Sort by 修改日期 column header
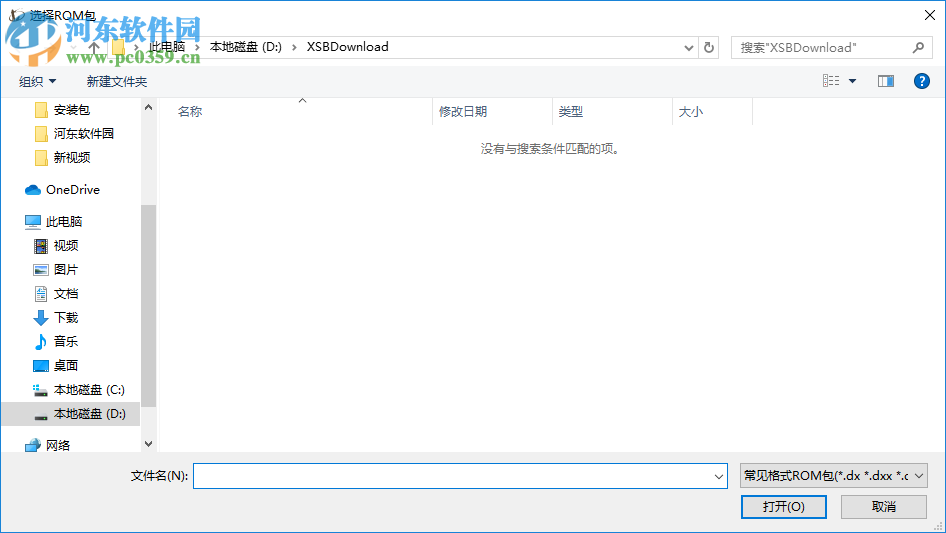Image resolution: width=946 pixels, height=533 pixels. (x=463, y=112)
